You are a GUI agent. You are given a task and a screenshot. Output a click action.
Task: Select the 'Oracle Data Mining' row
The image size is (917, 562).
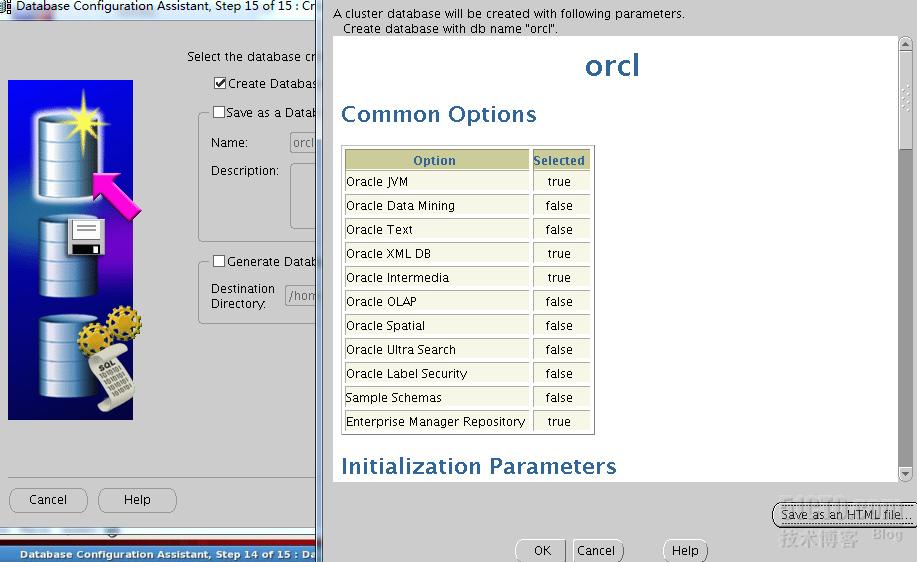click(467, 206)
